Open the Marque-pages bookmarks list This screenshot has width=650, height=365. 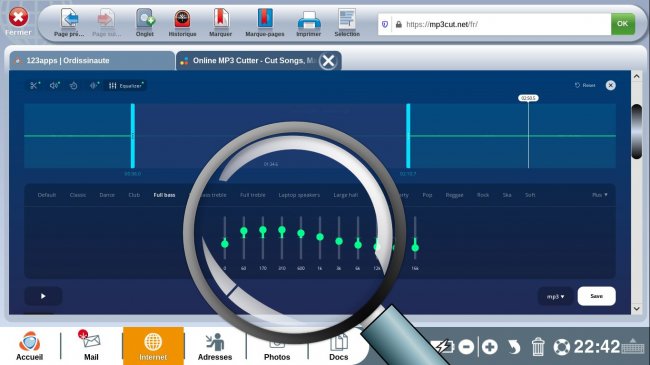coord(264,23)
